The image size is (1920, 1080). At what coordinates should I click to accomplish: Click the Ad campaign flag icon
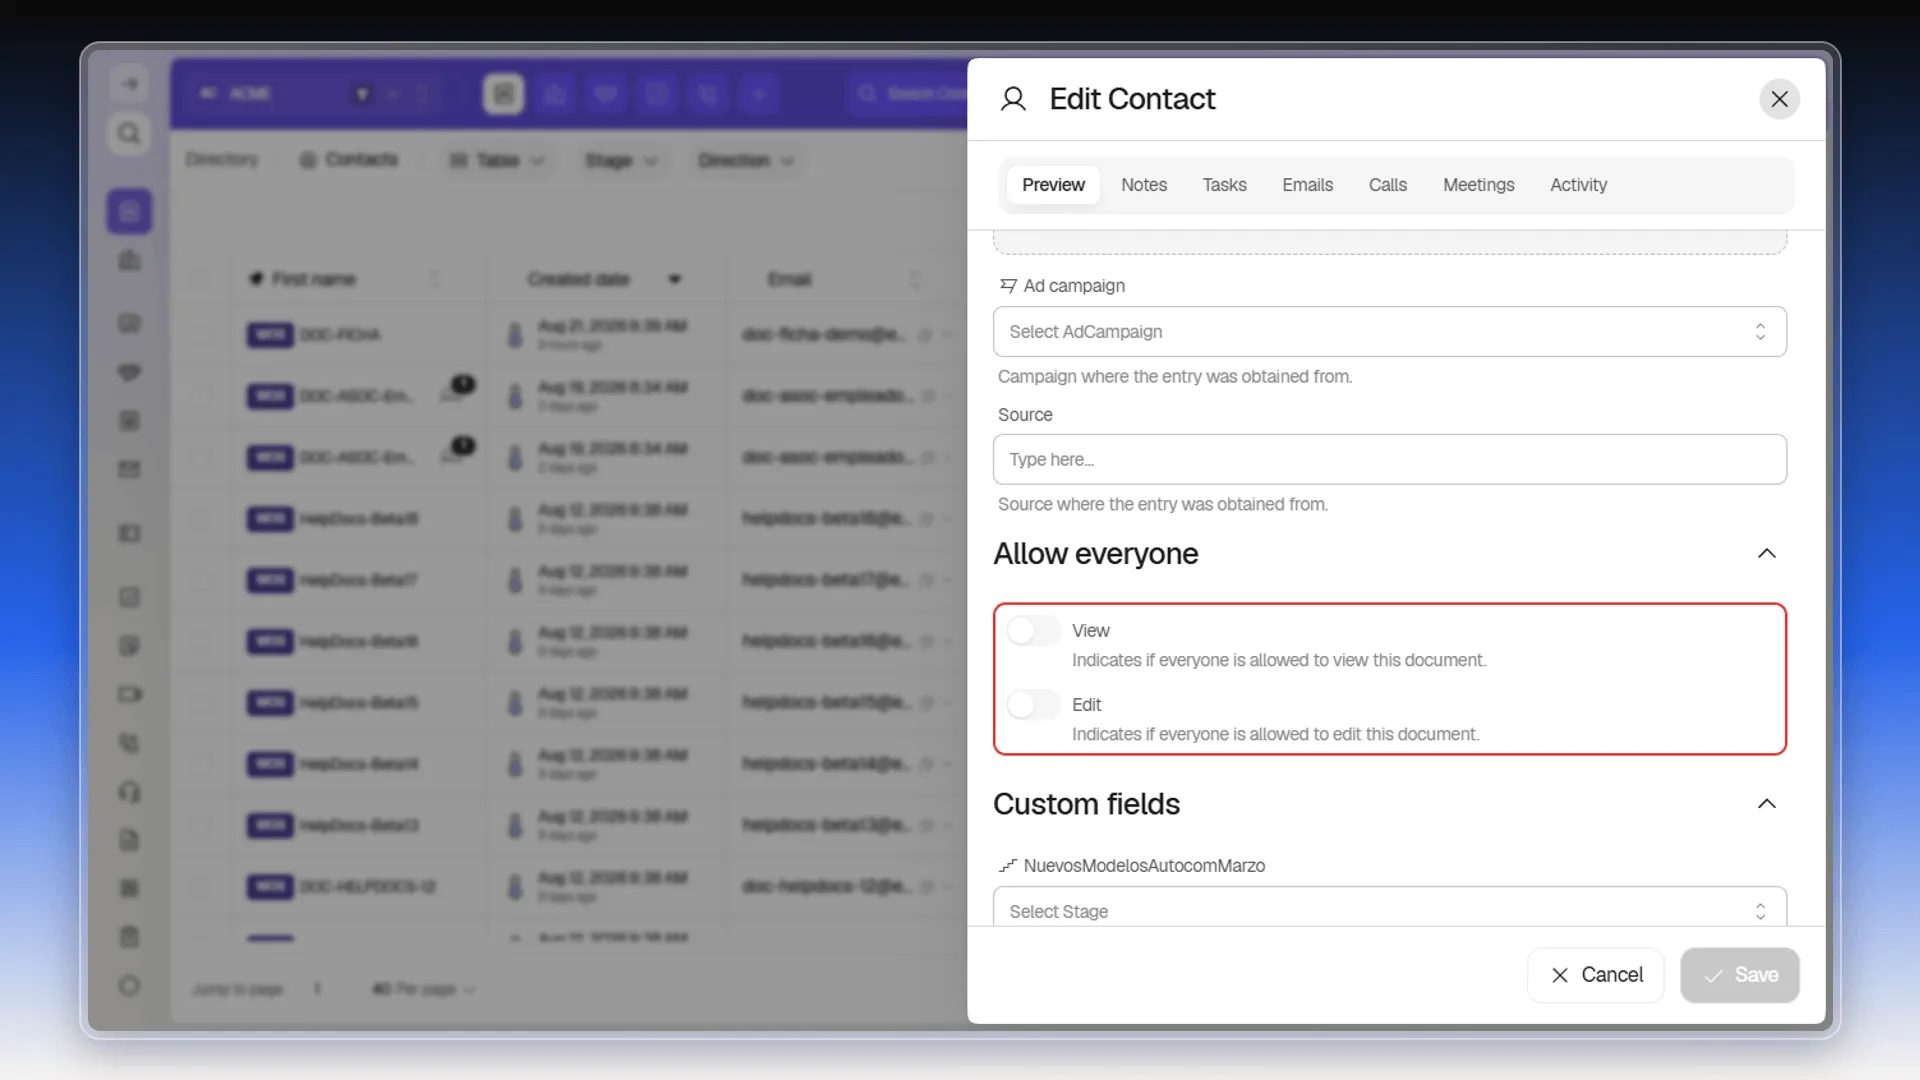(1008, 286)
